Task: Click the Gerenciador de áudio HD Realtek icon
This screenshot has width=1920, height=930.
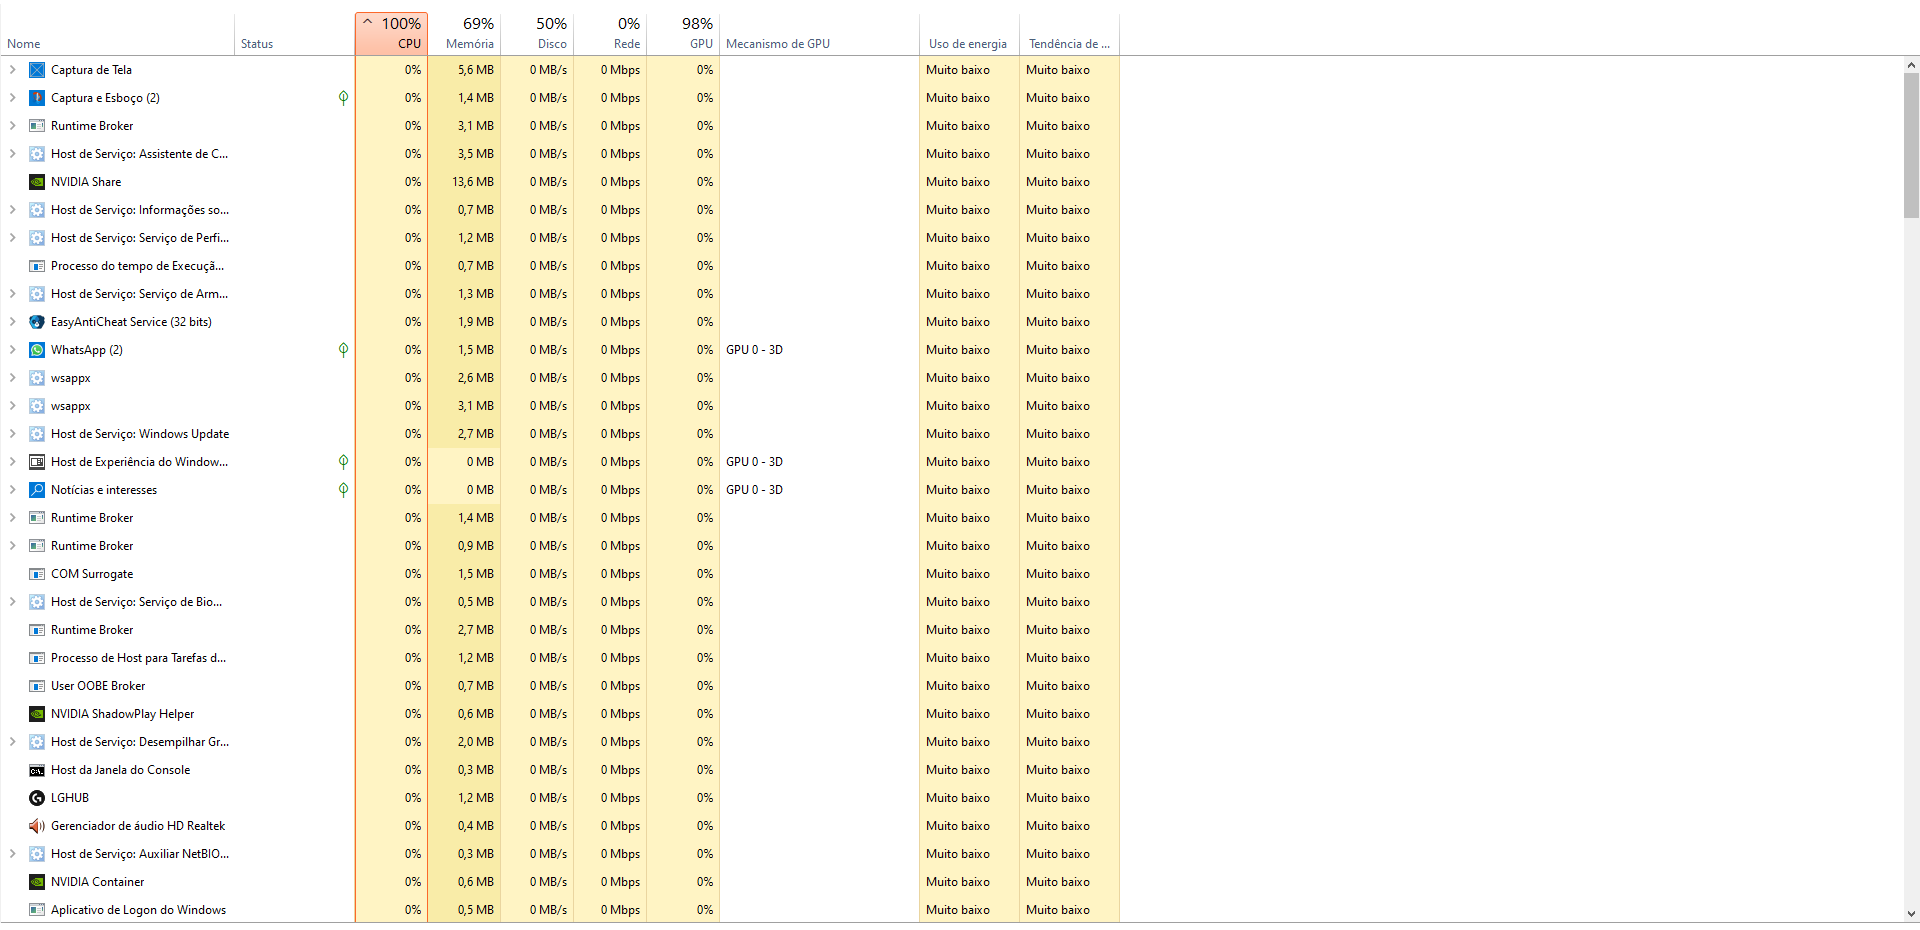Action: coord(37,826)
